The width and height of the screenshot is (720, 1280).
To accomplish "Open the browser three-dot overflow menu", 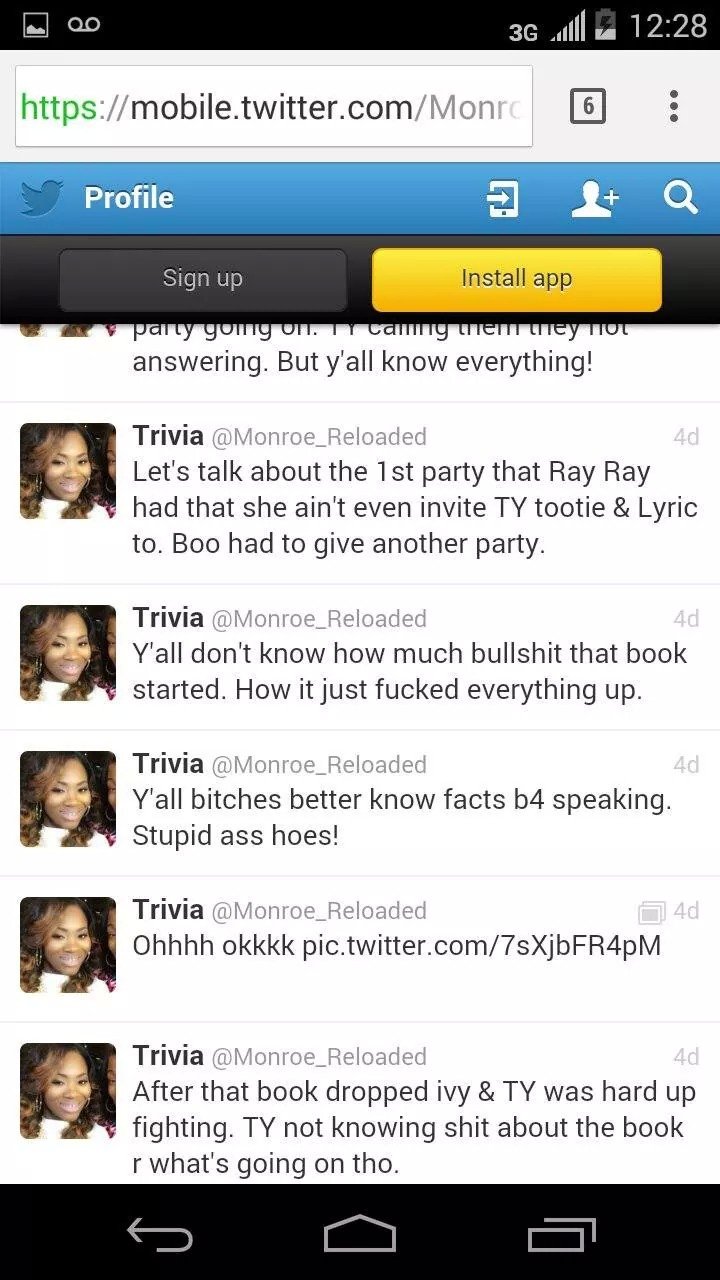I will click(674, 105).
